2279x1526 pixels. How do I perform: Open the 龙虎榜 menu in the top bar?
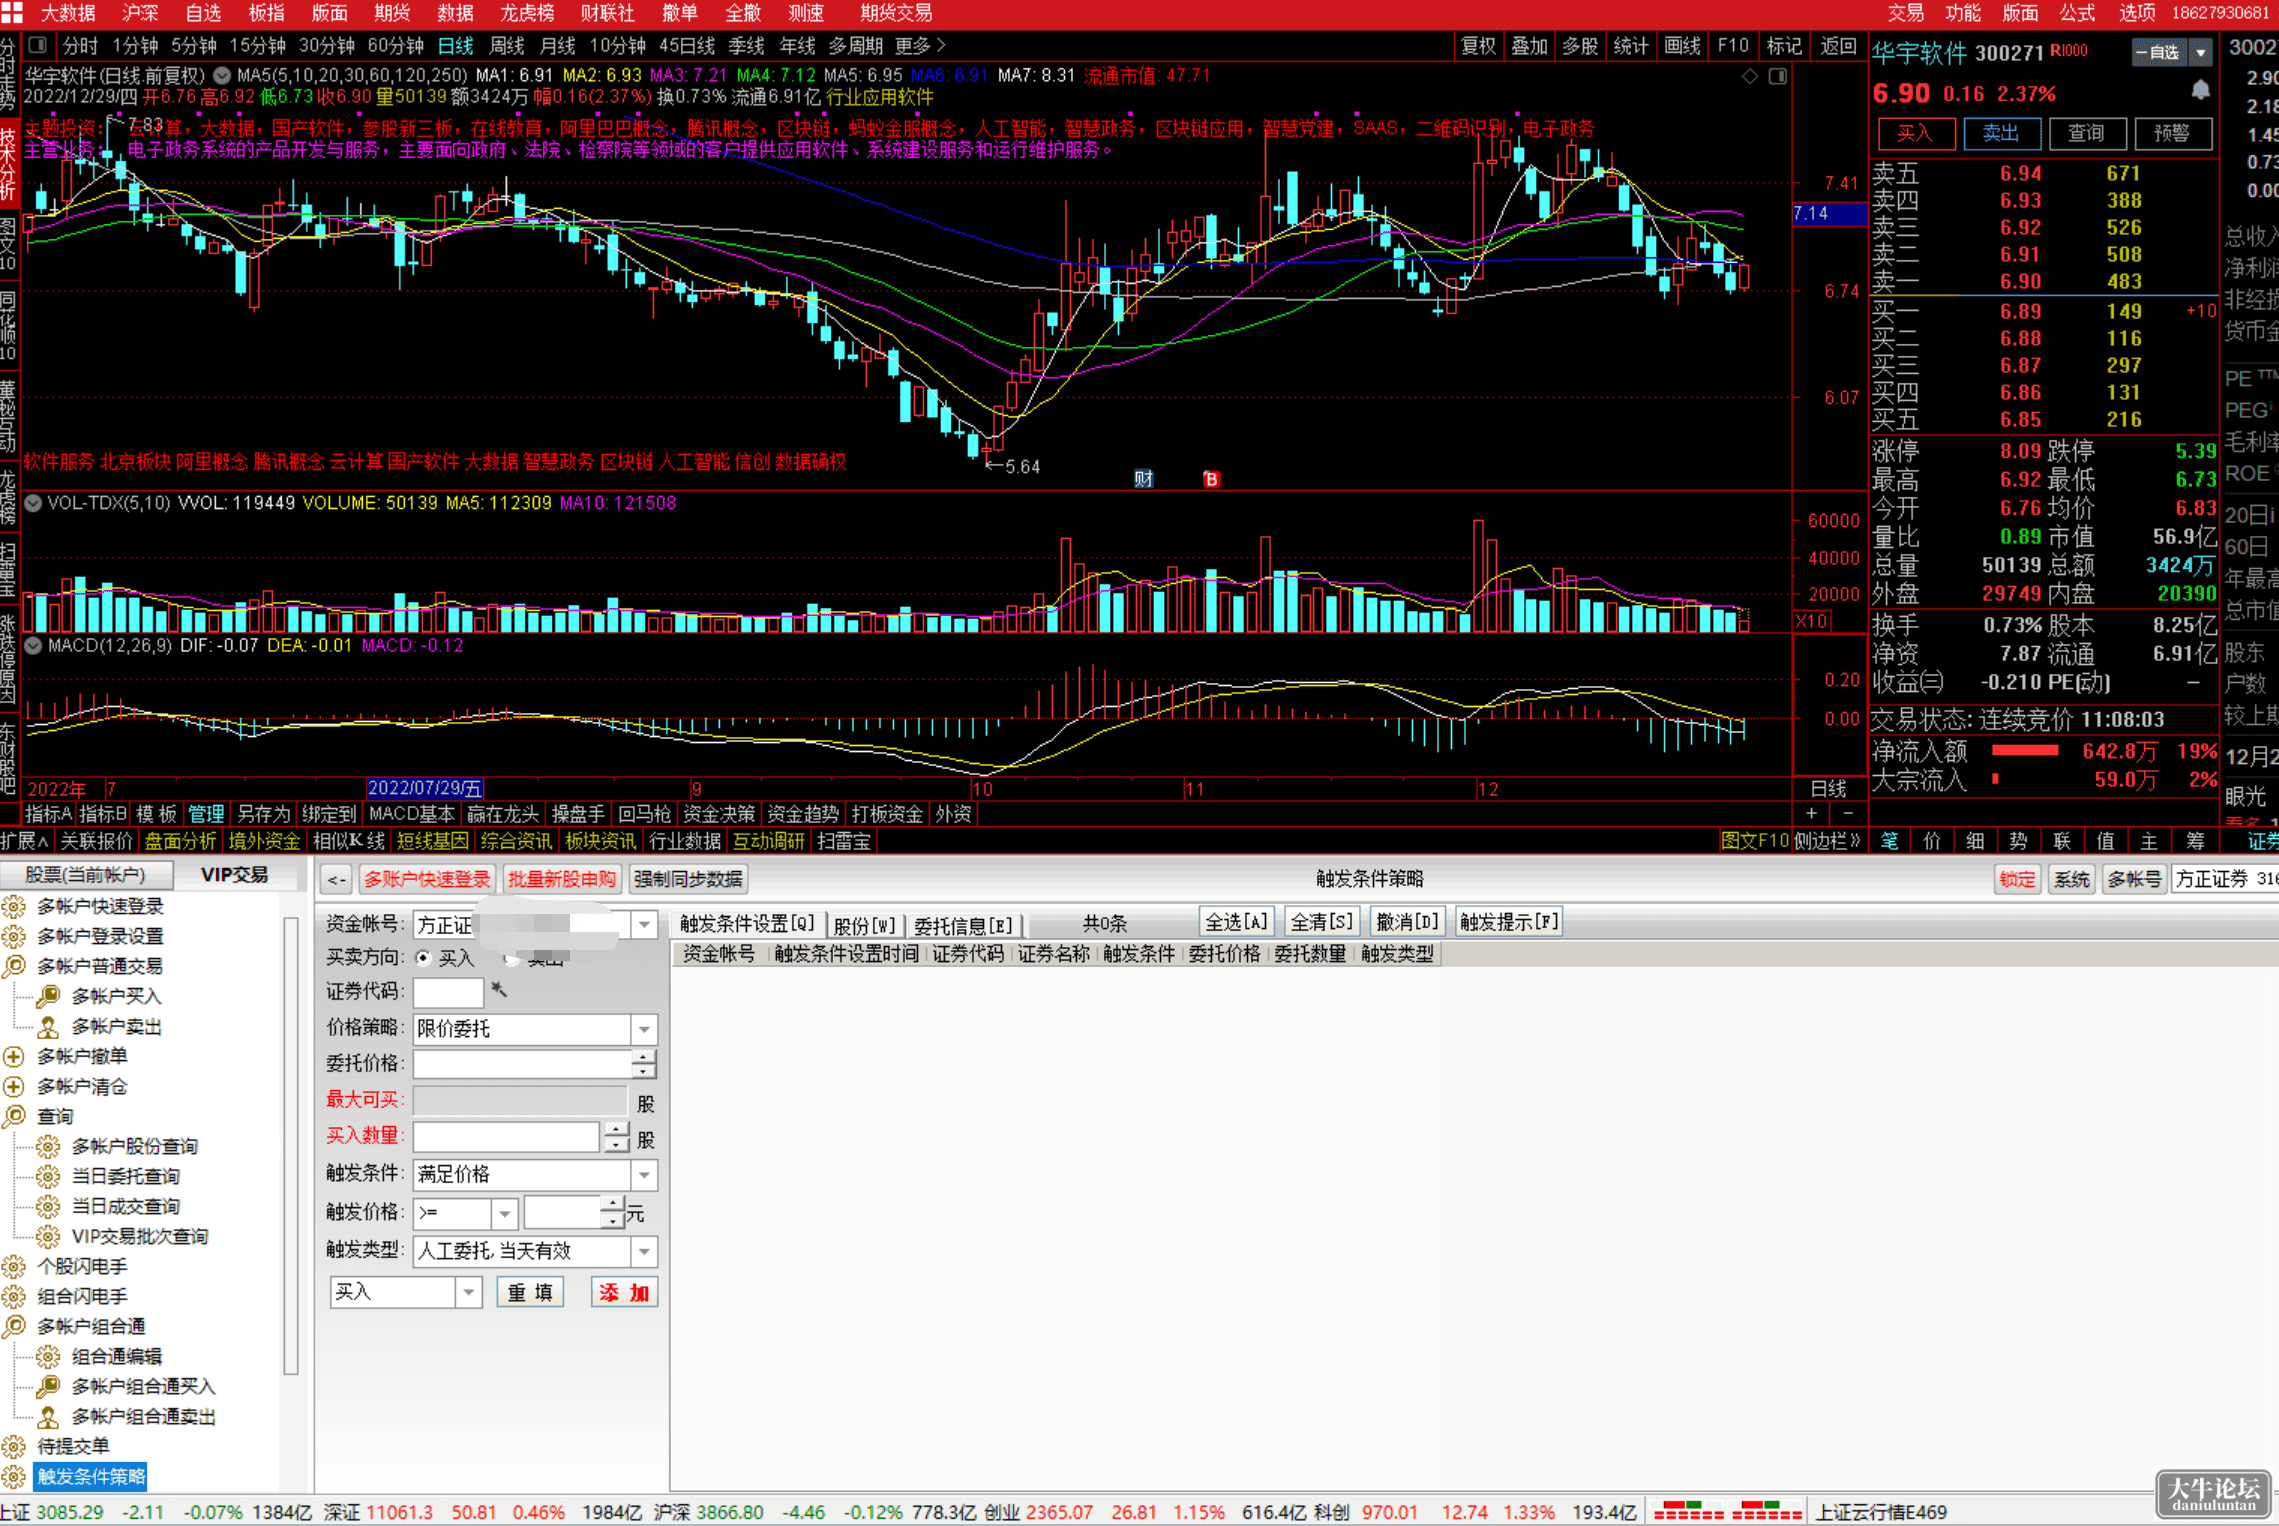click(527, 13)
